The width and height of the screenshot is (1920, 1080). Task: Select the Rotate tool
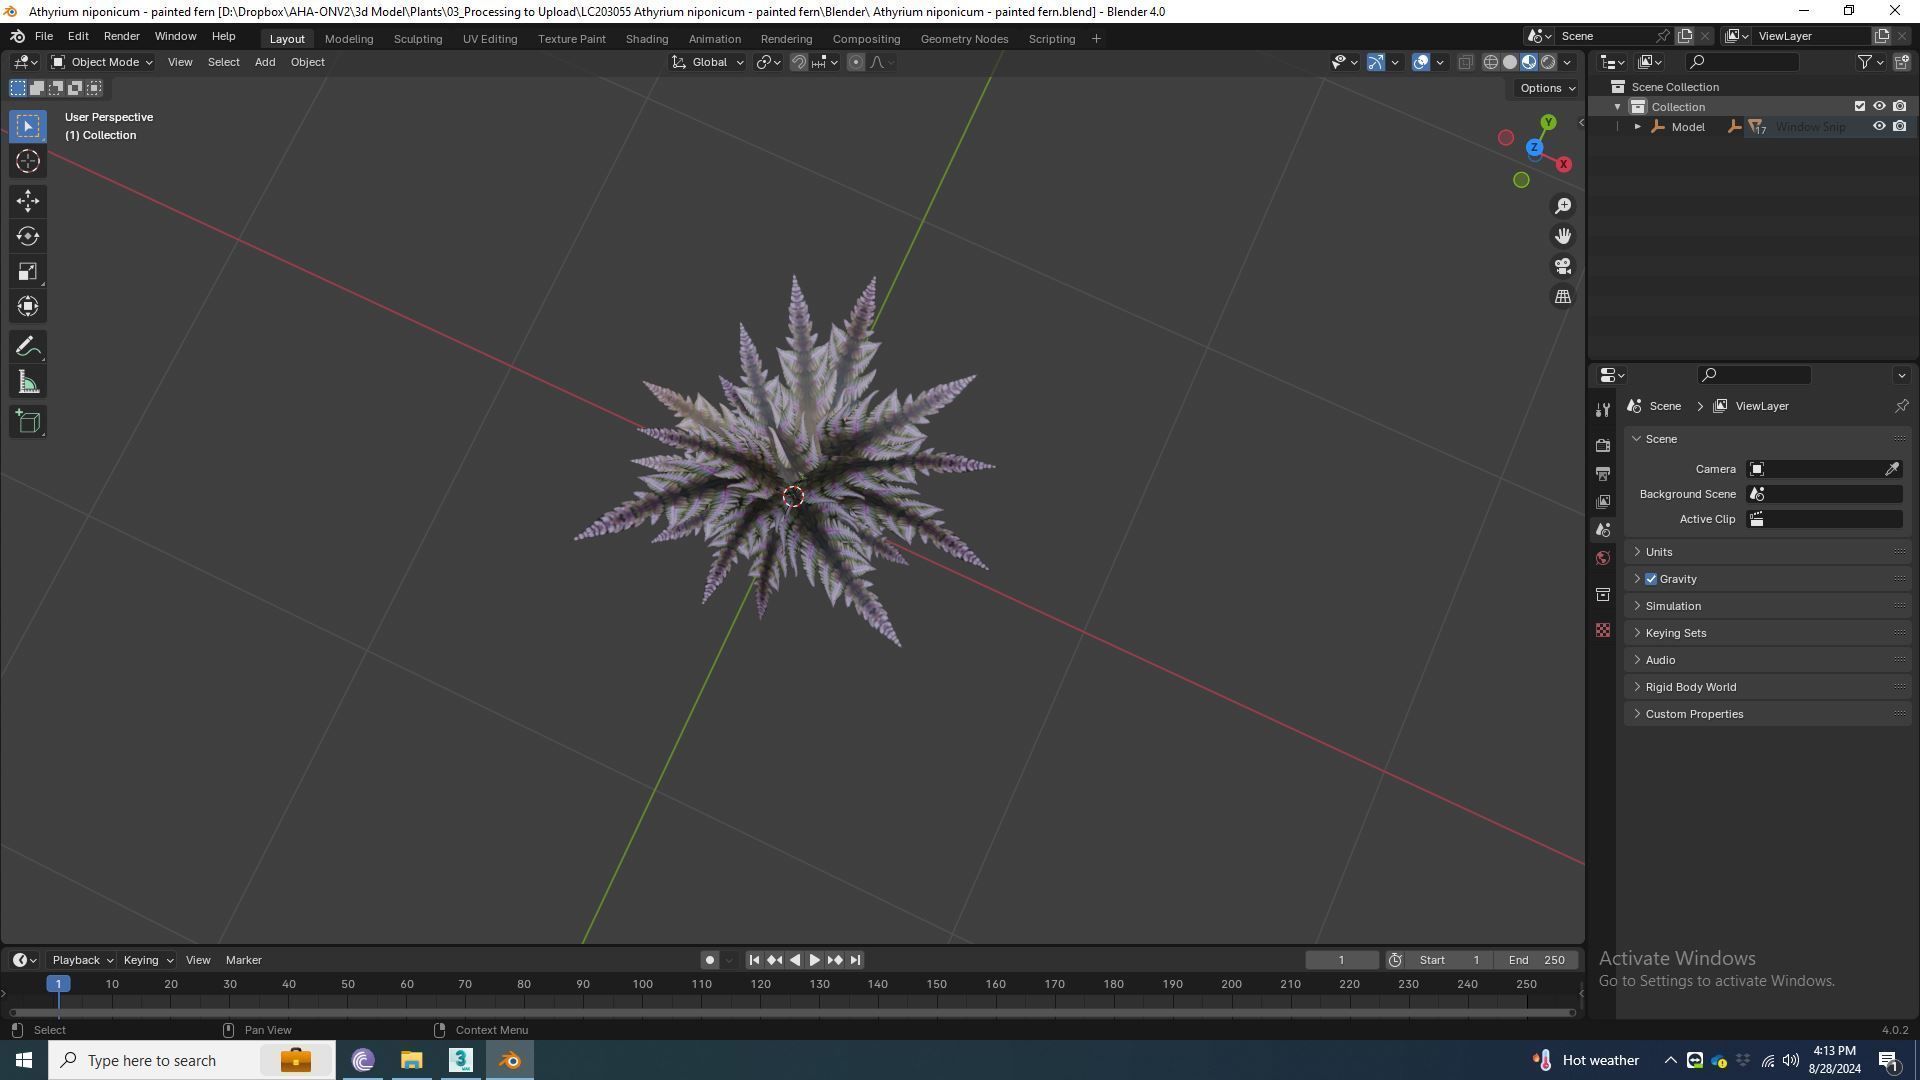[x=27, y=237]
